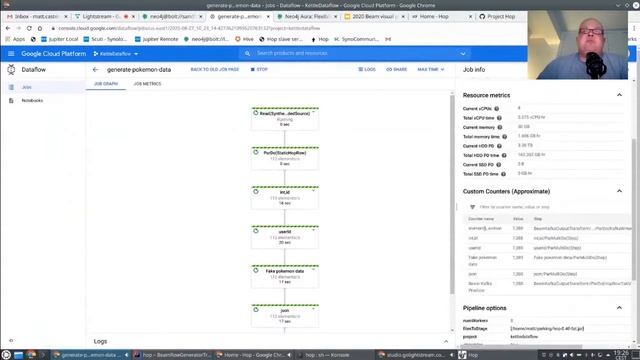Click the SHARE button
This screenshot has height=360, width=640.
(x=396, y=70)
